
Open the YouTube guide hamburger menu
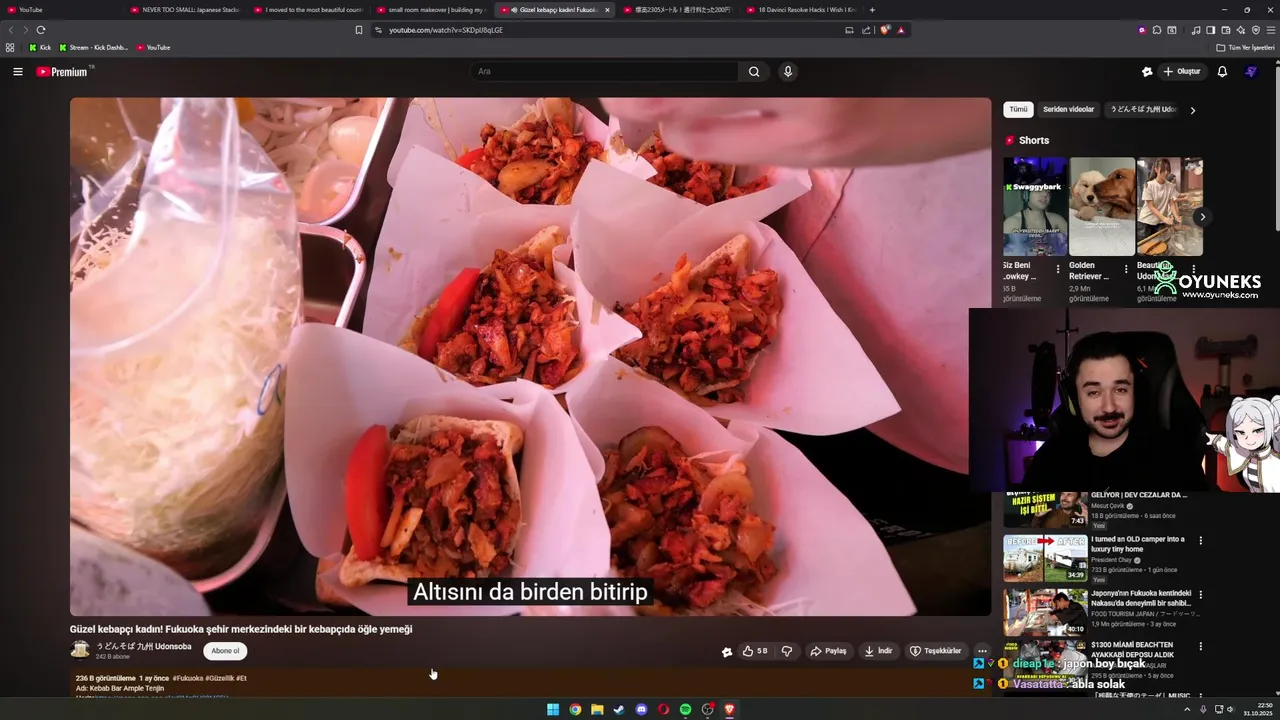tap(17, 72)
